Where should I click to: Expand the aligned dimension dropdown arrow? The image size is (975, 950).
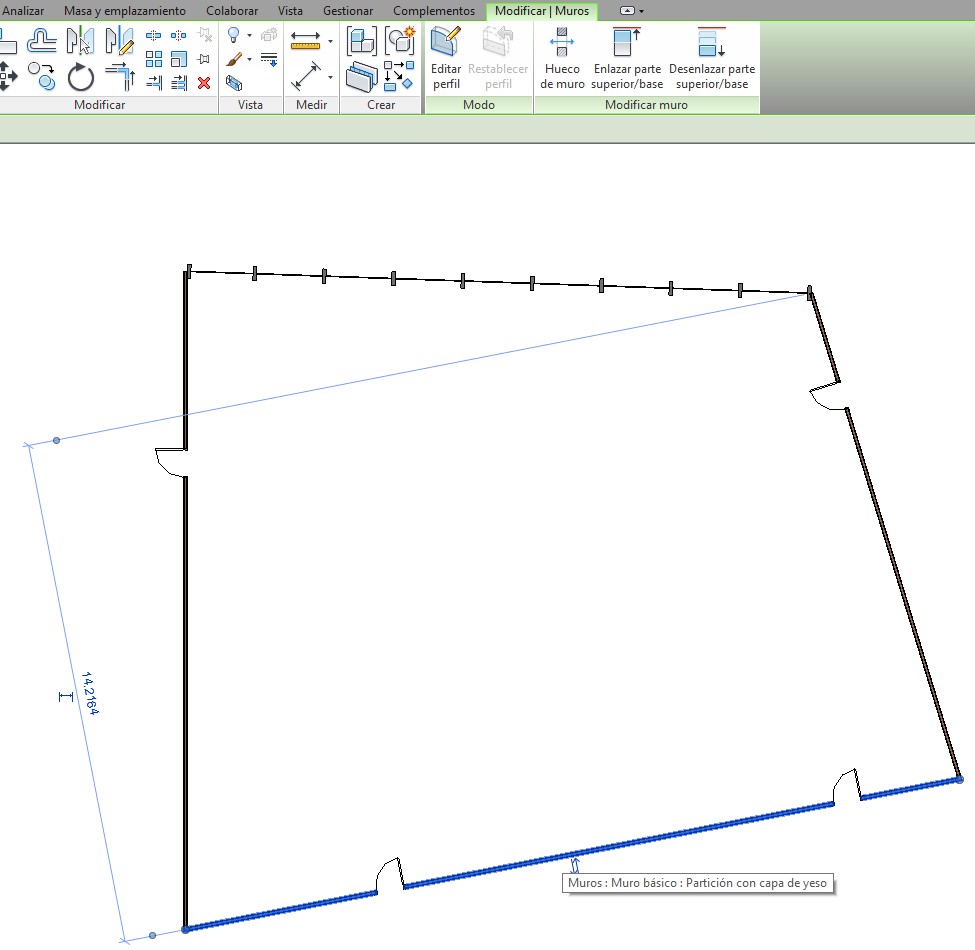pyautogui.click(x=330, y=77)
